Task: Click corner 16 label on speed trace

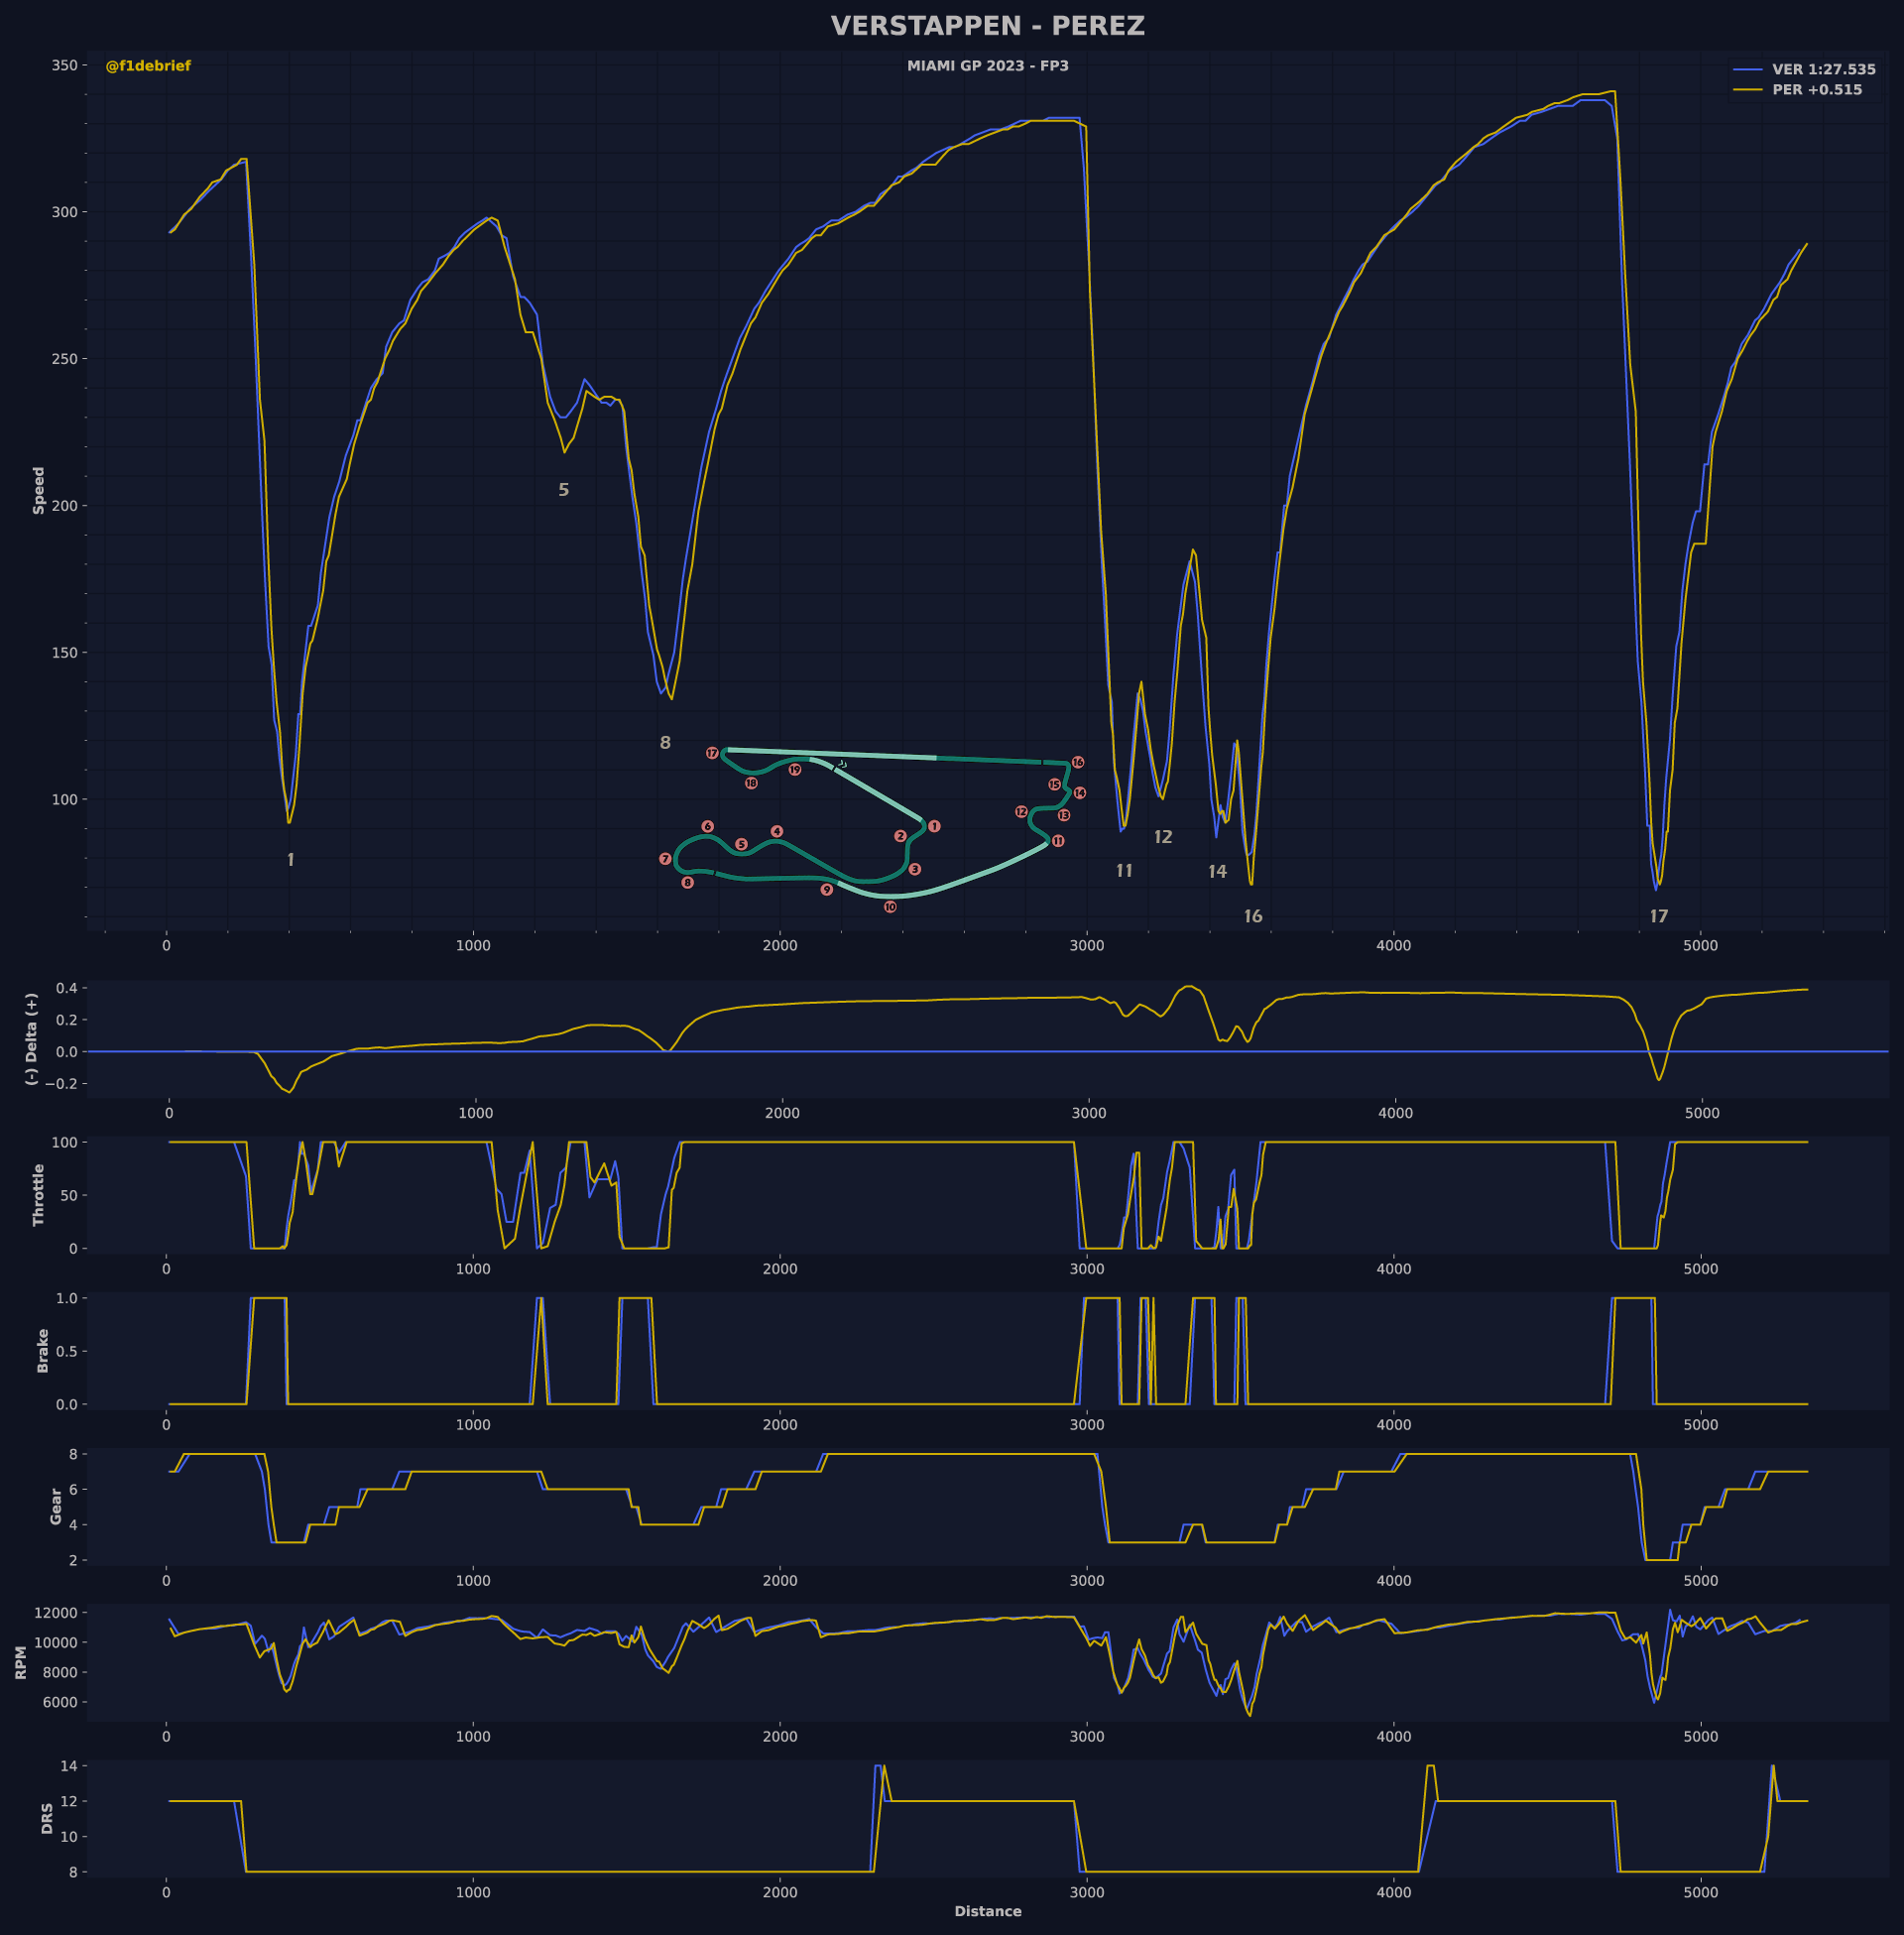Action: 1252,916
